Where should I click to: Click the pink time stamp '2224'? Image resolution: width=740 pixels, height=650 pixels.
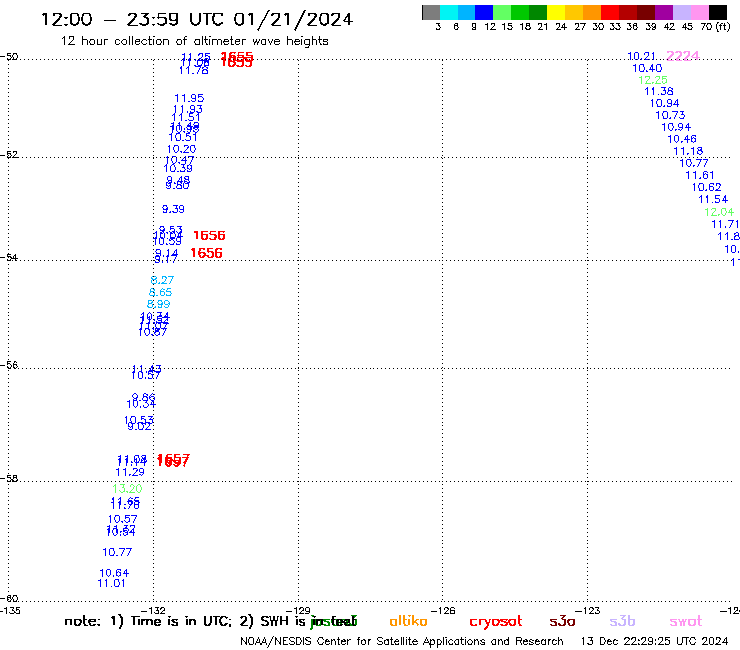(x=682, y=56)
